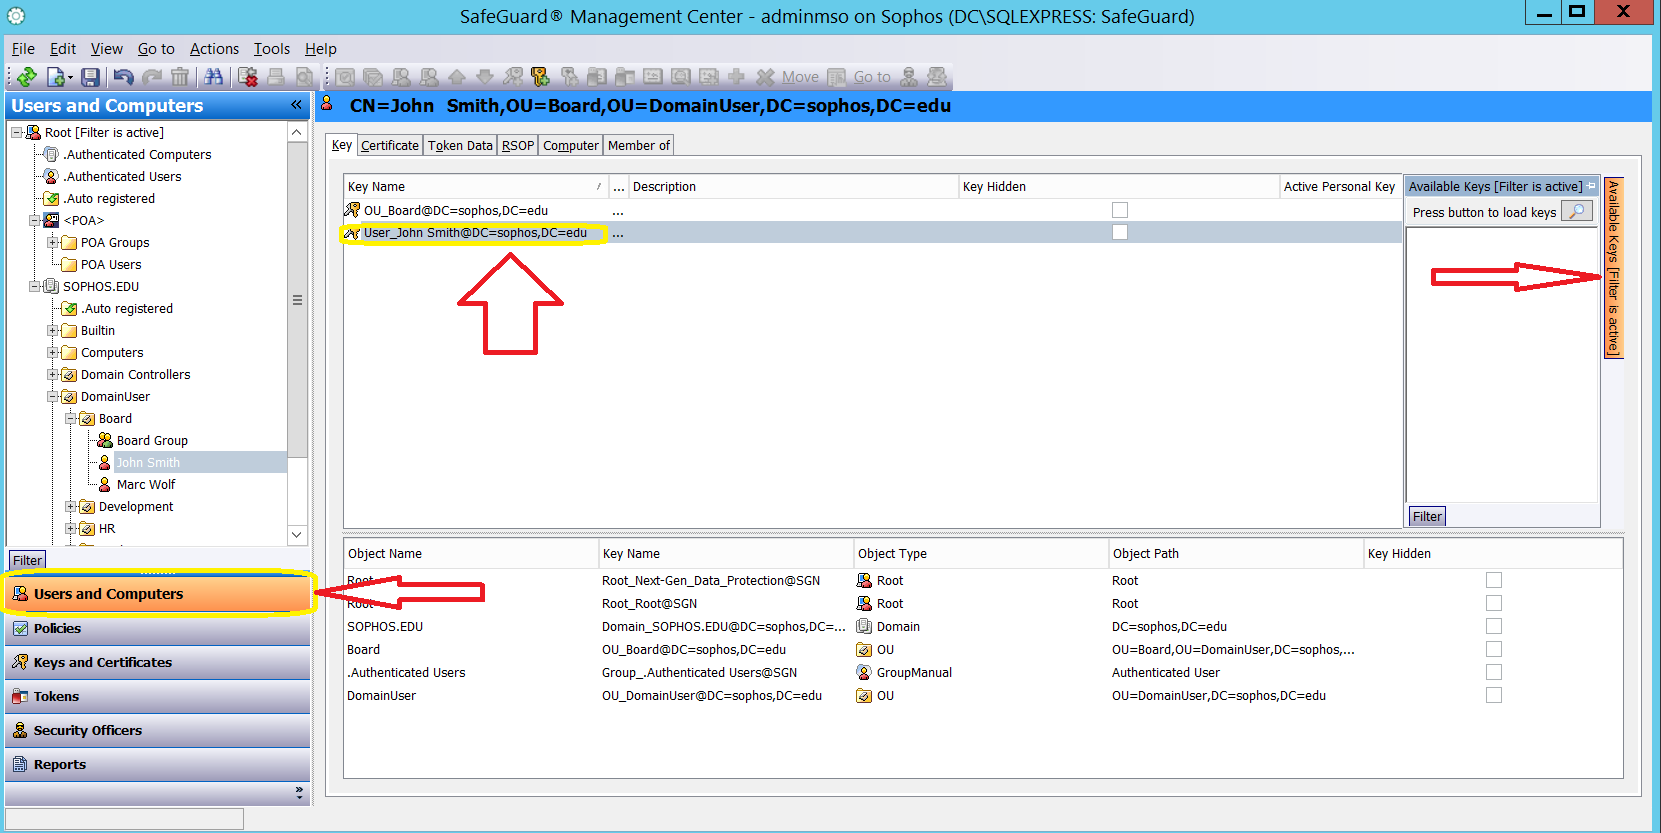1661x833 pixels.
Task: Click the Redo arrow toolbar icon
Action: point(152,77)
